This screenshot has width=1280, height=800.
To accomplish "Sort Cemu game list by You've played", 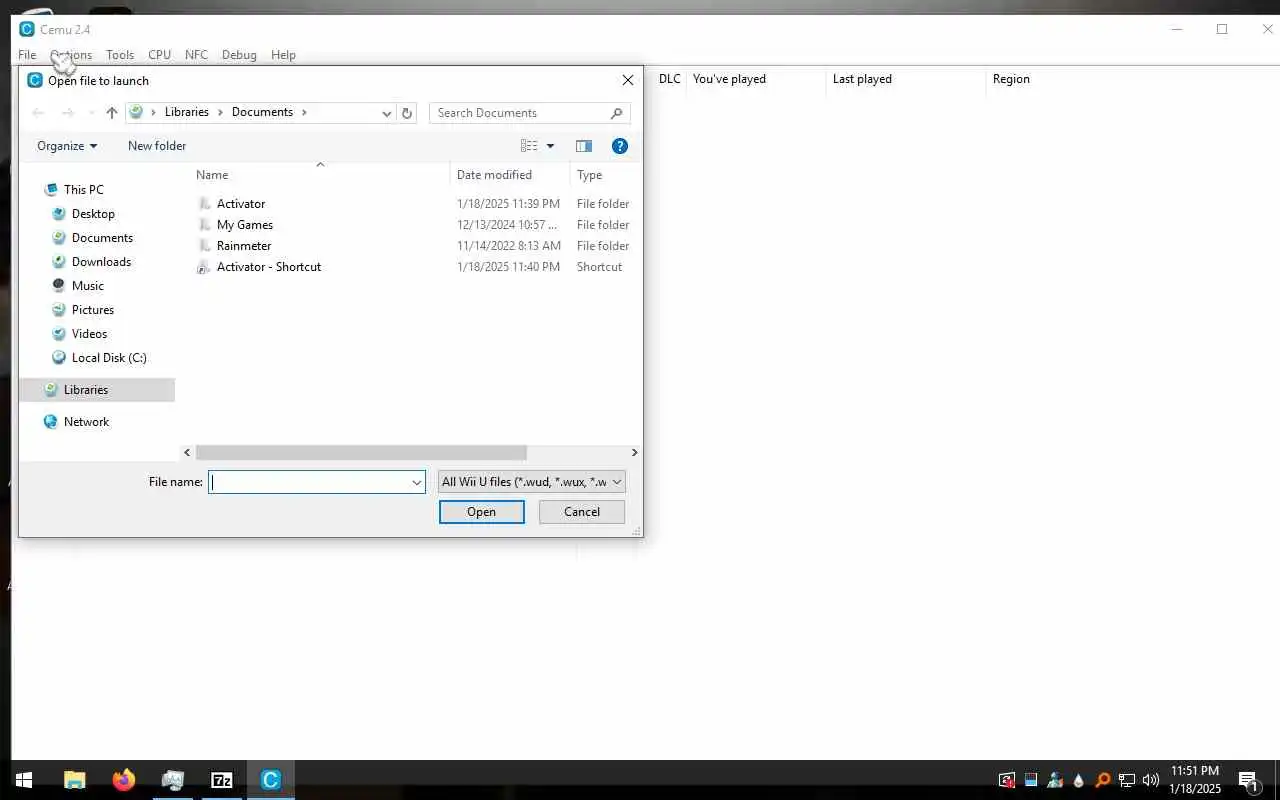I will click(729, 79).
